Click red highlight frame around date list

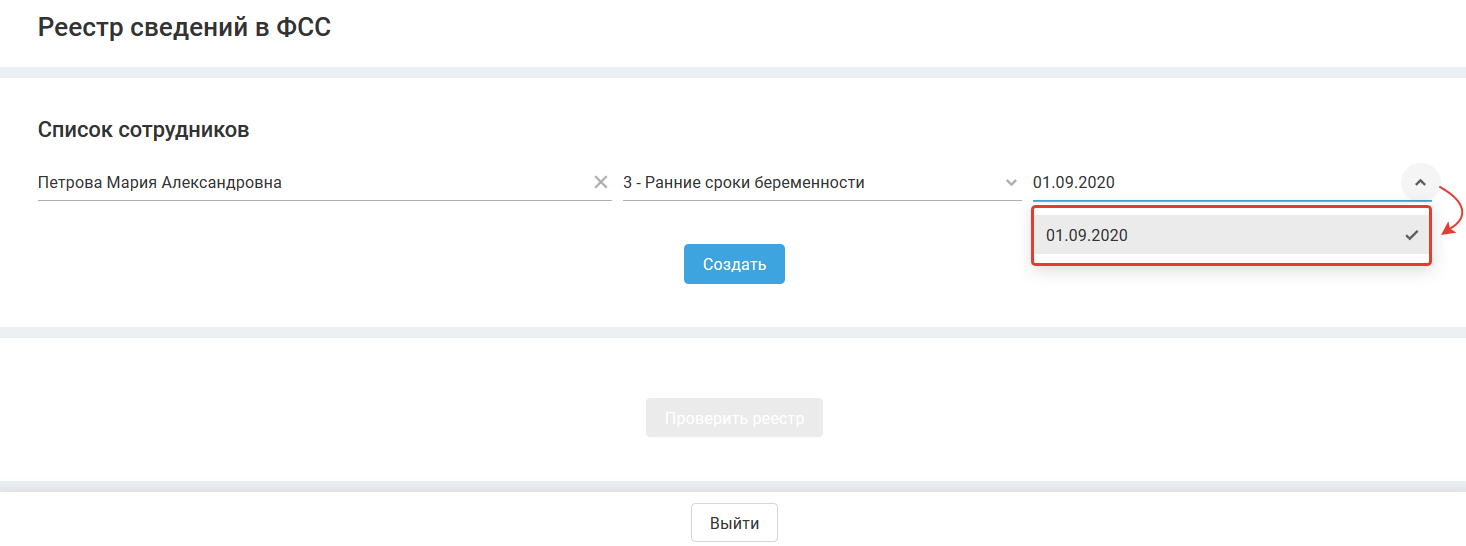(x=1232, y=264)
